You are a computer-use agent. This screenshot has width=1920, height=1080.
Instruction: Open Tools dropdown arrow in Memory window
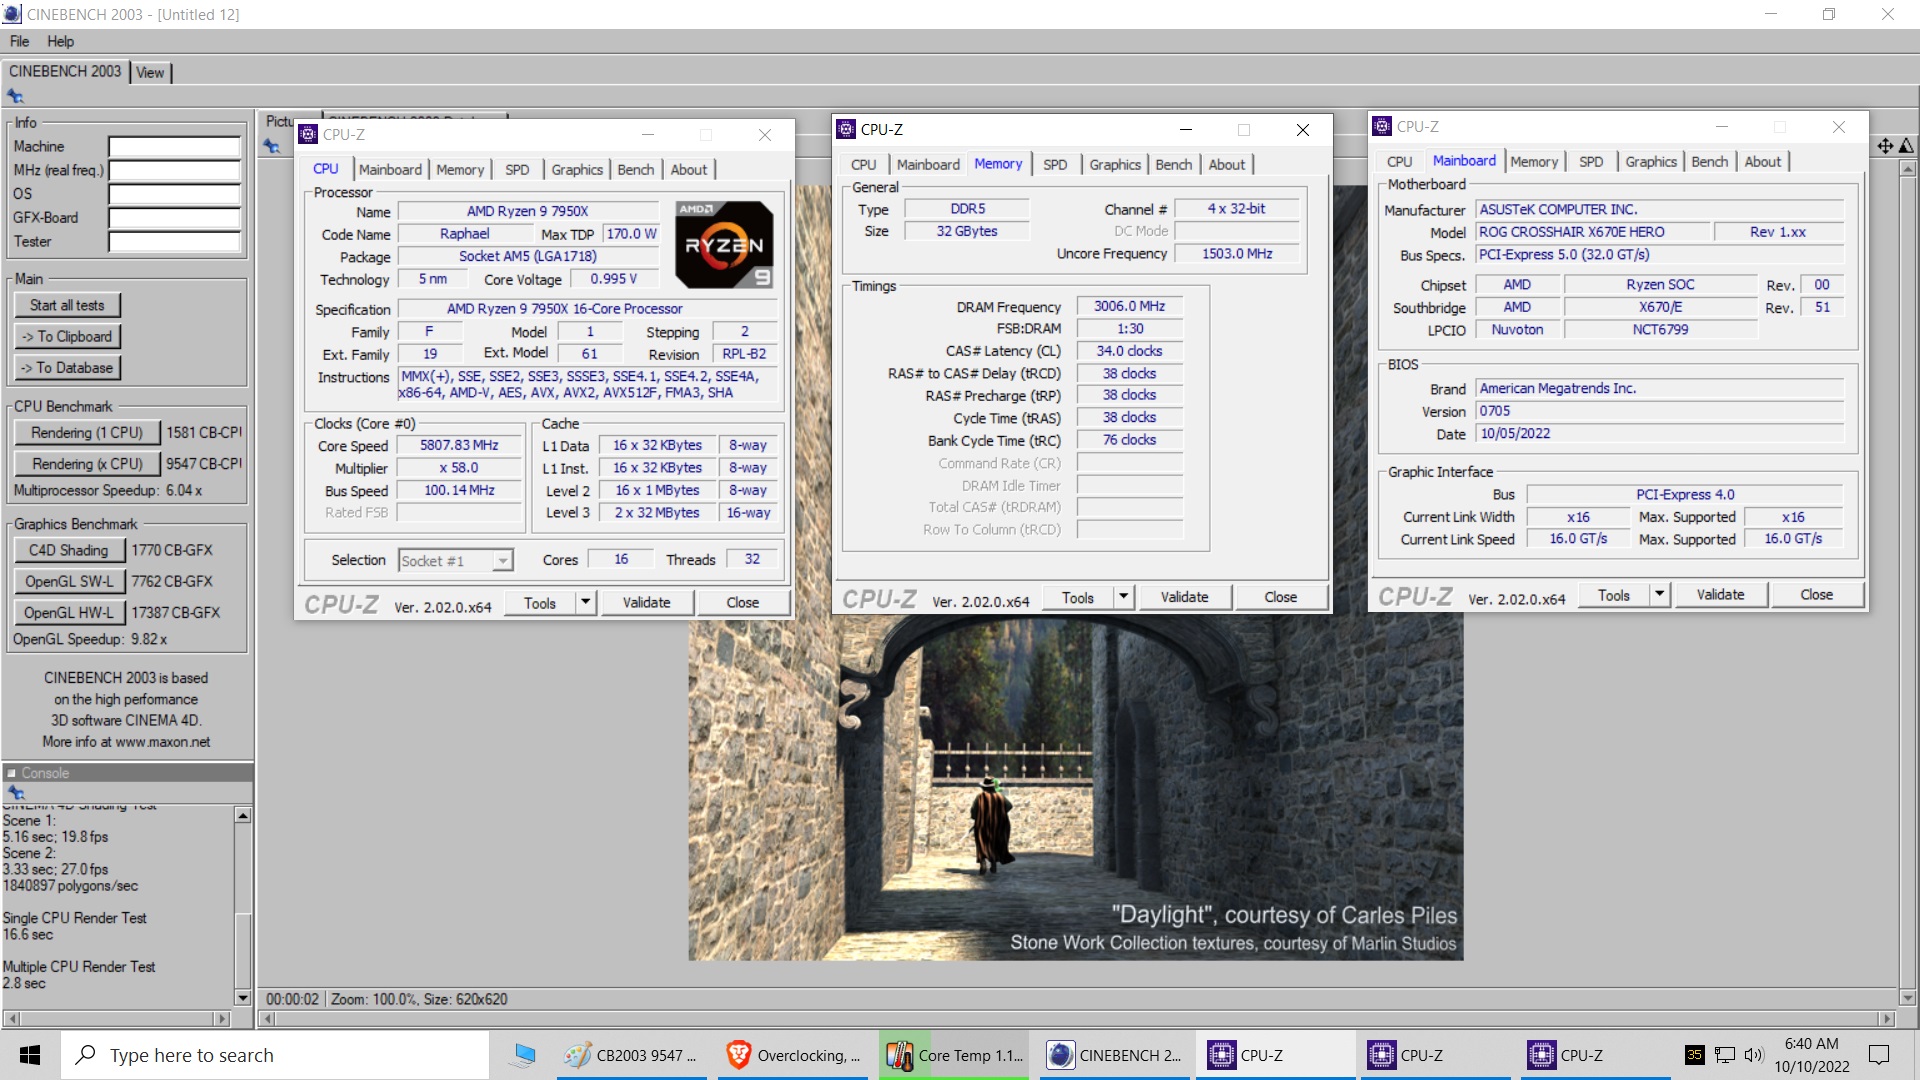[x=1124, y=597]
